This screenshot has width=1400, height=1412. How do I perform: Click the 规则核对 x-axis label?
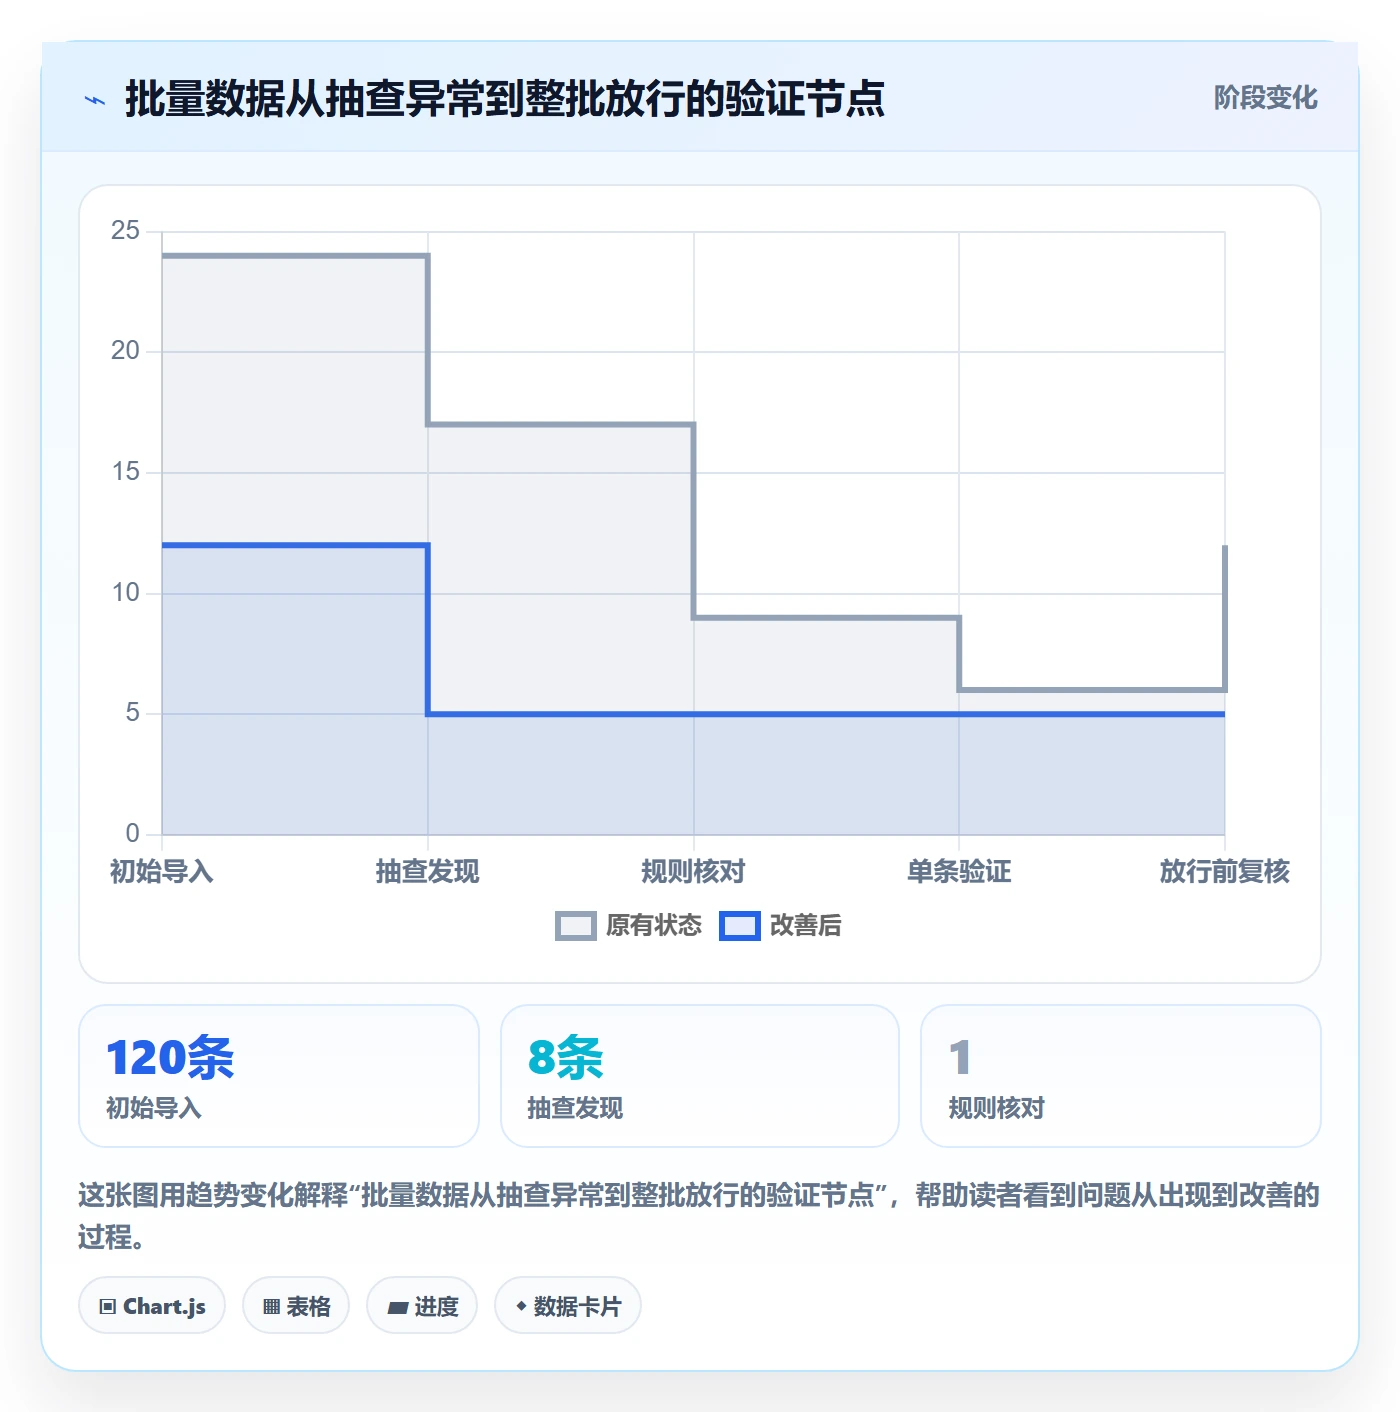[x=693, y=872]
